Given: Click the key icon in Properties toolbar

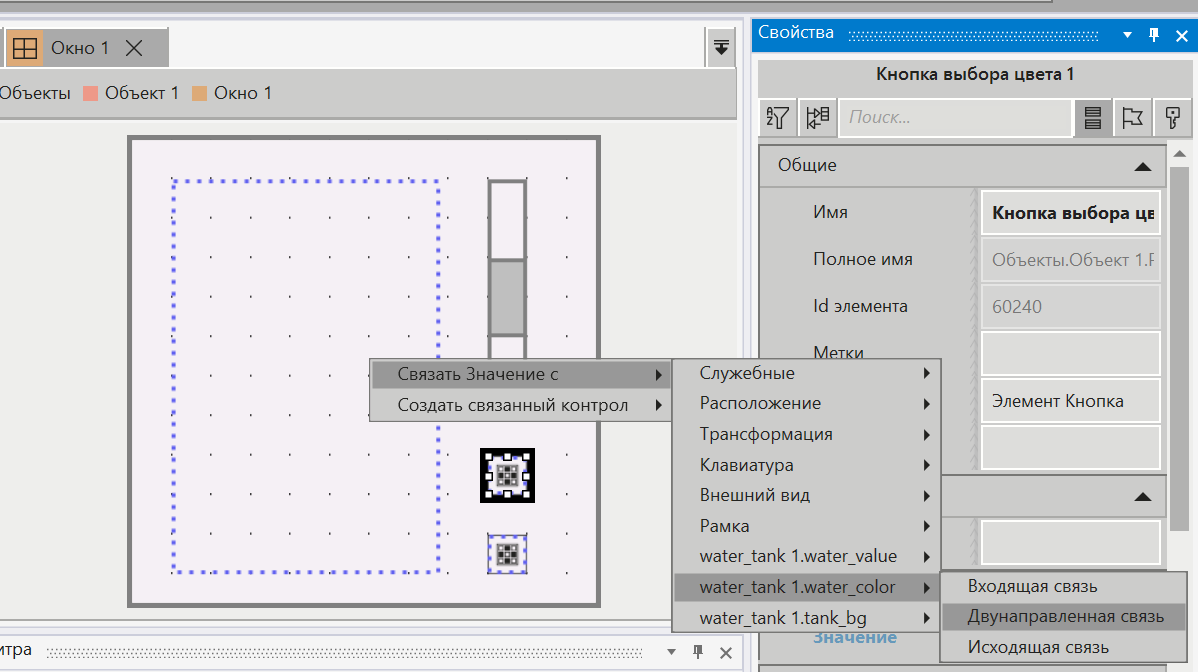Looking at the screenshot, I should point(1173,118).
